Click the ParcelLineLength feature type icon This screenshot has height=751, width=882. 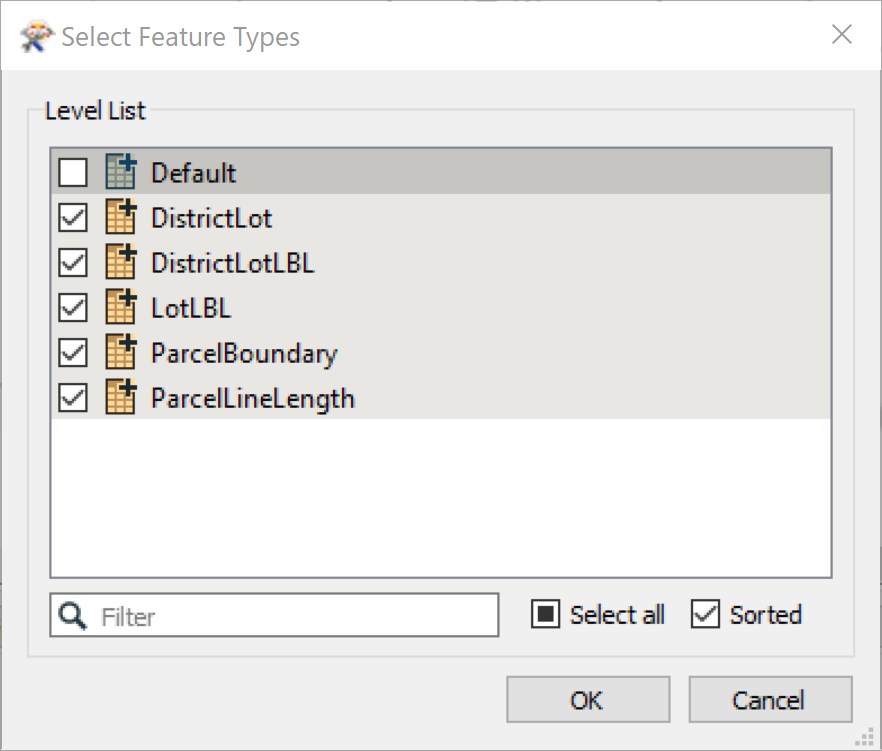(x=121, y=397)
